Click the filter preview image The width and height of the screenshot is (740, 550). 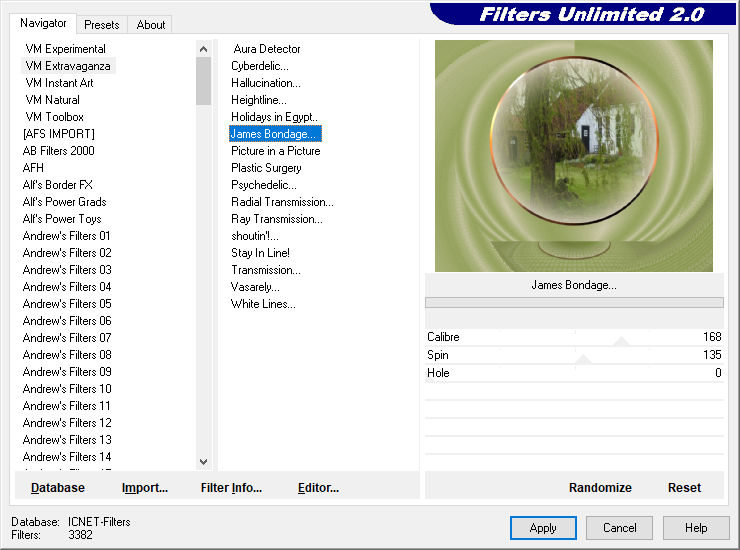pyautogui.click(x=573, y=156)
